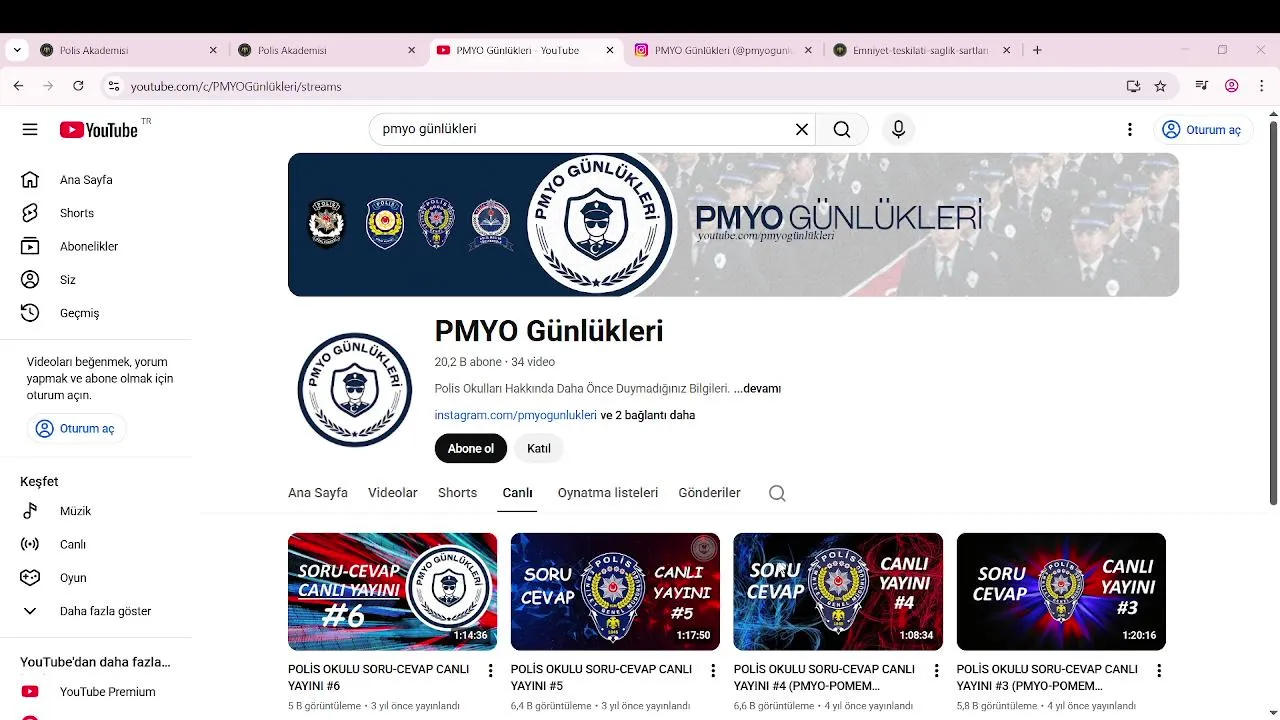The image size is (1280, 720).
Task: Click the page vertical scrollbar
Action: coord(1273,312)
